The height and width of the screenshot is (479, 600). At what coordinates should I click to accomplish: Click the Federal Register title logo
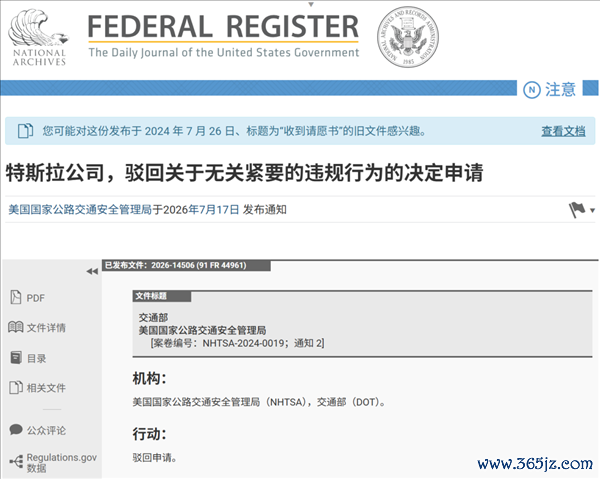click(223, 26)
